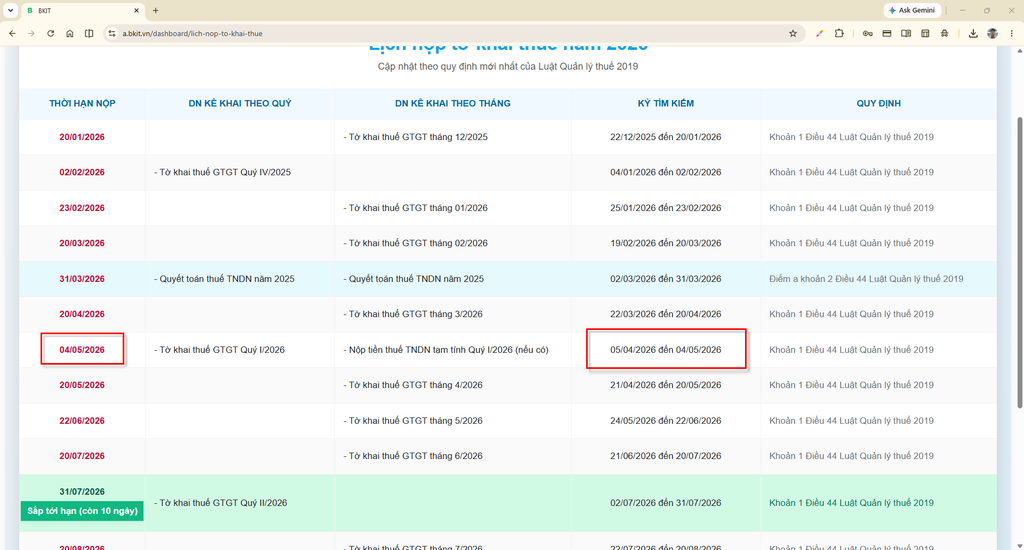Select deadline date 20/05/2026
This screenshot has width=1024, height=550.
pyautogui.click(x=82, y=385)
